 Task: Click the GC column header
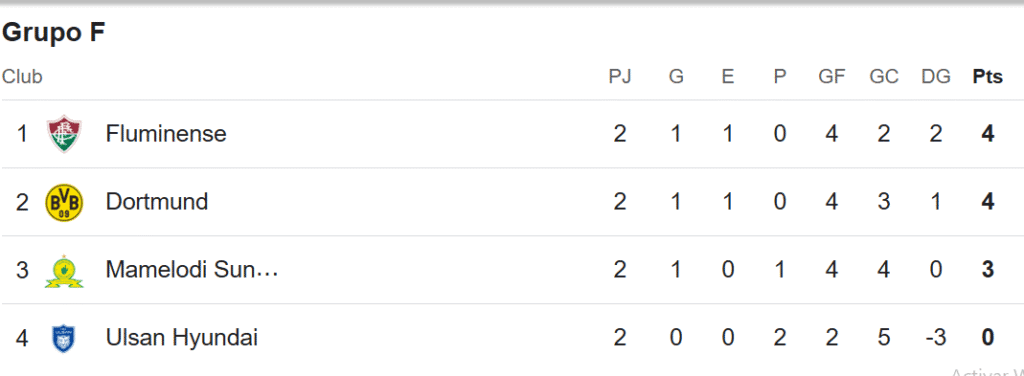(x=884, y=77)
